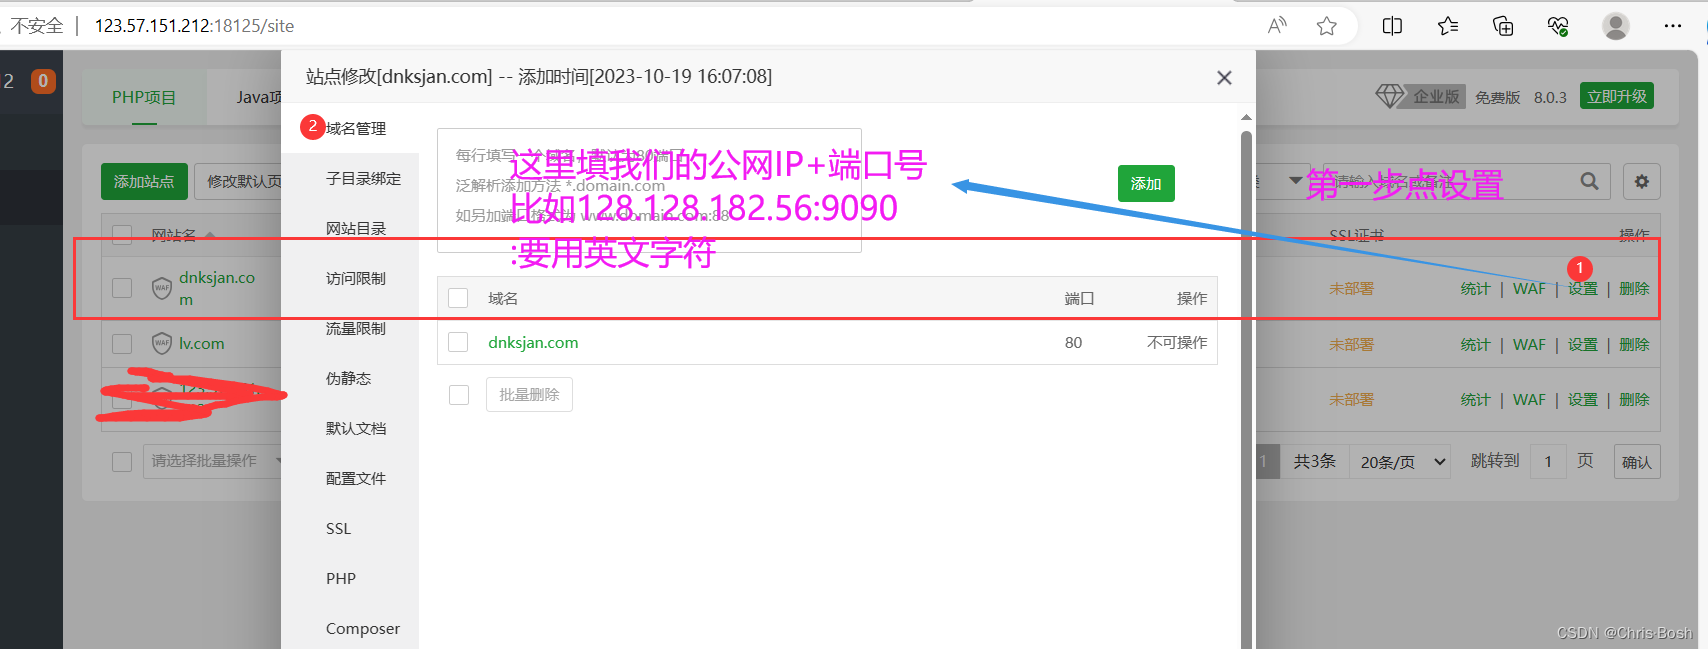Click 删除 link in lv.com row
Image resolution: width=1708 pixels, height=649 pixels.
click(x=1634, y=344)
